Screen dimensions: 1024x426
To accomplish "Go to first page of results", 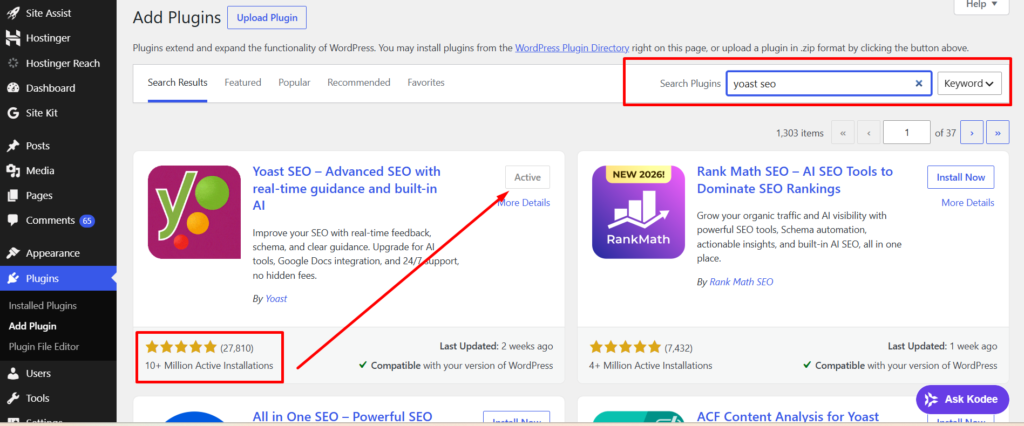I will coord(842,133).
